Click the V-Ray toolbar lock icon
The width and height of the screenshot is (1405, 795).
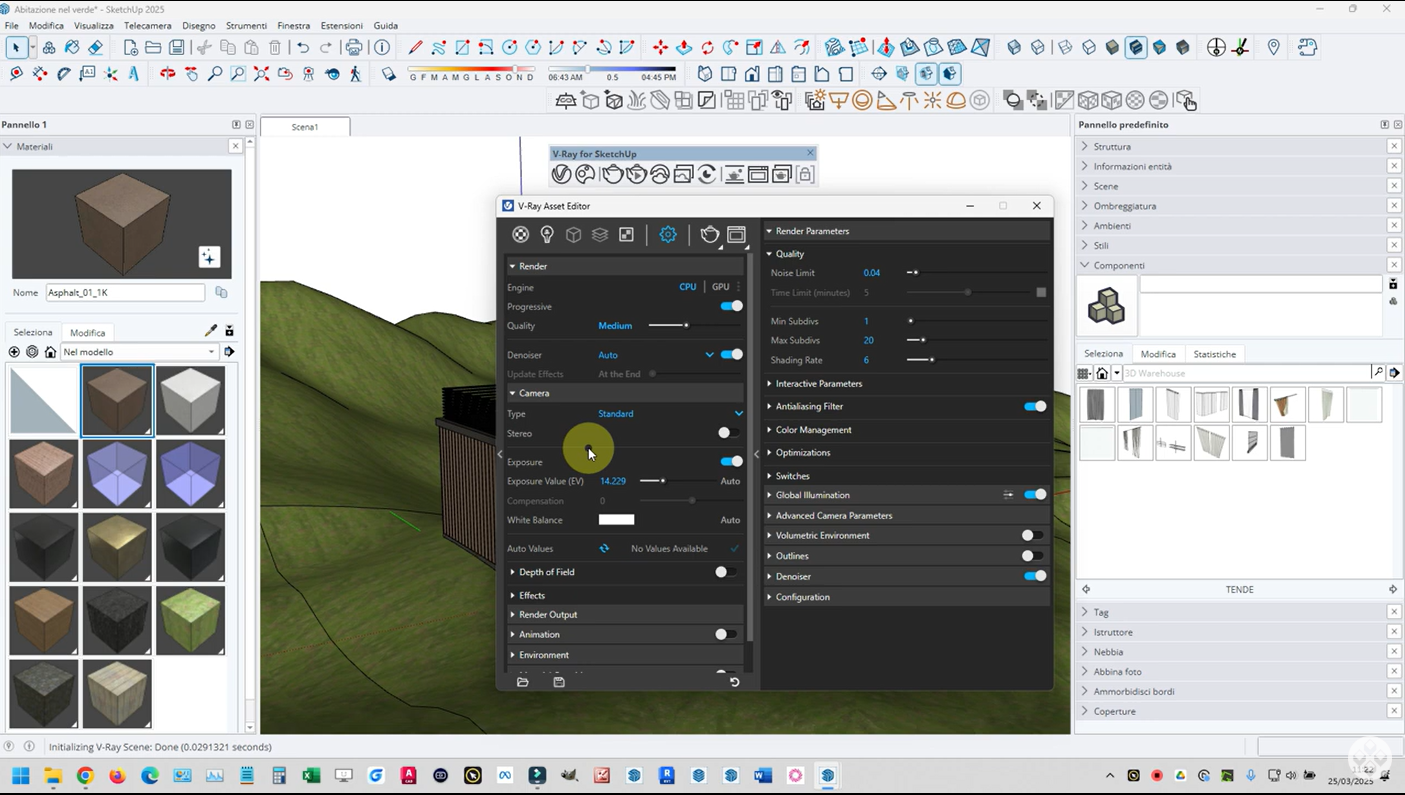click(805, 175)
